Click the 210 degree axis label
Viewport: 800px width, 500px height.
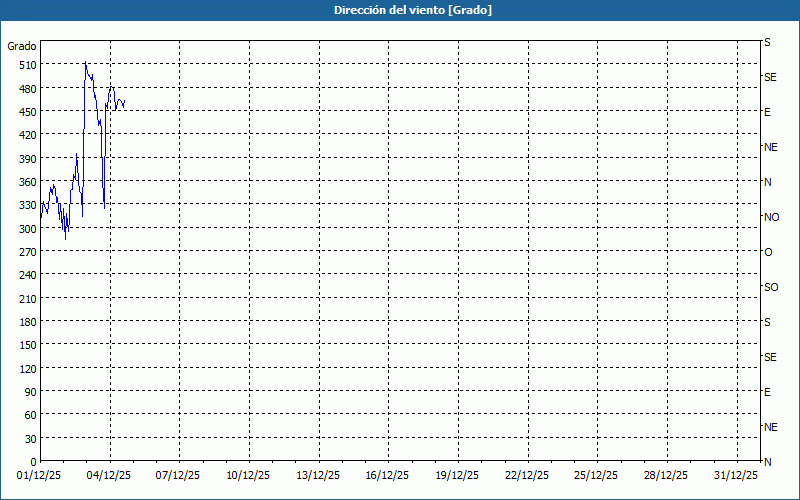pos(28,299)
